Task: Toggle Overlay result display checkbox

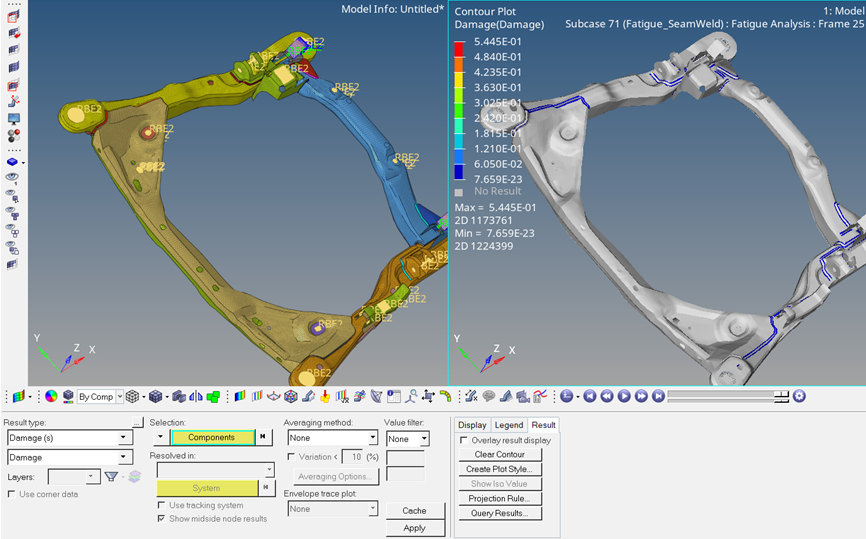Action: click(x=464, y=440)
